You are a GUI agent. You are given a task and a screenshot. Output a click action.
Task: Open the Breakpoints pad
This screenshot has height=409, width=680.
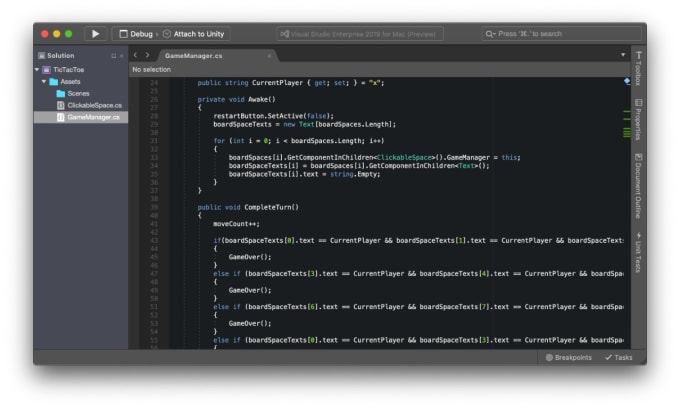click(x=569, y=357)
